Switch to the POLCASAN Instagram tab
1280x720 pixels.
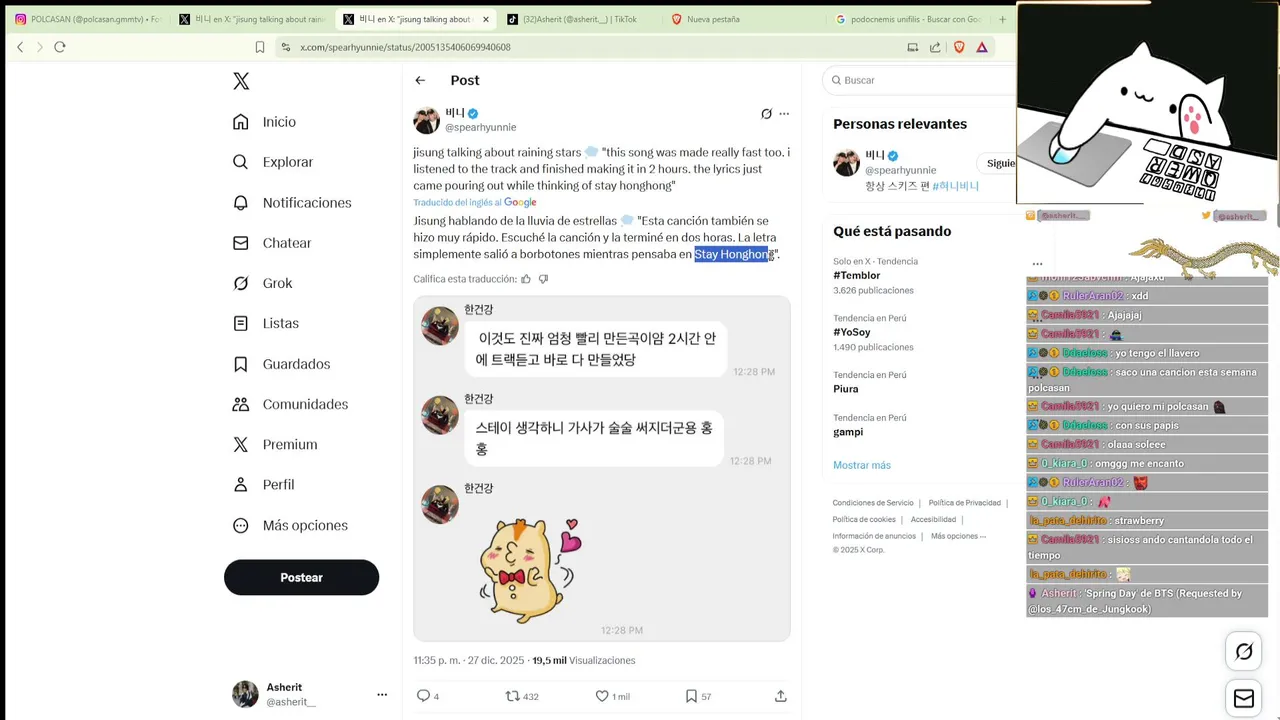point(87,19)
